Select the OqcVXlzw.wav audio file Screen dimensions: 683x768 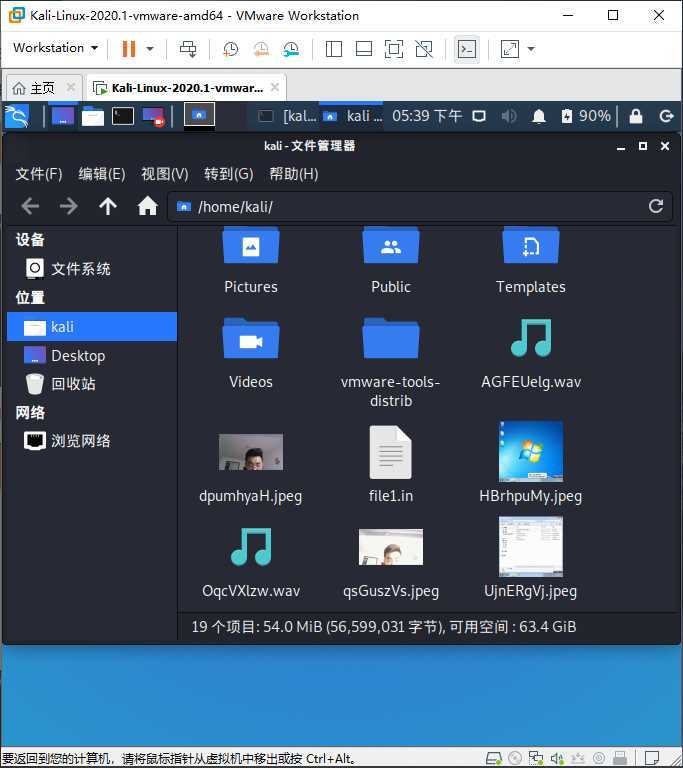pos(251,563)
